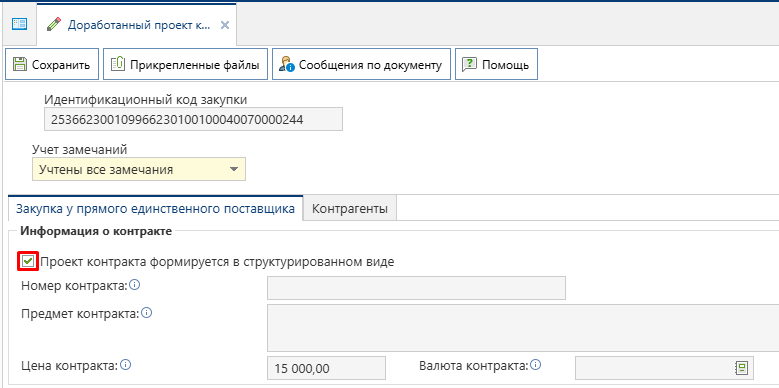Click the paperclip attached files icon
Image resolution: width=779 pixels, height=388 pixels.
point(117,64)
